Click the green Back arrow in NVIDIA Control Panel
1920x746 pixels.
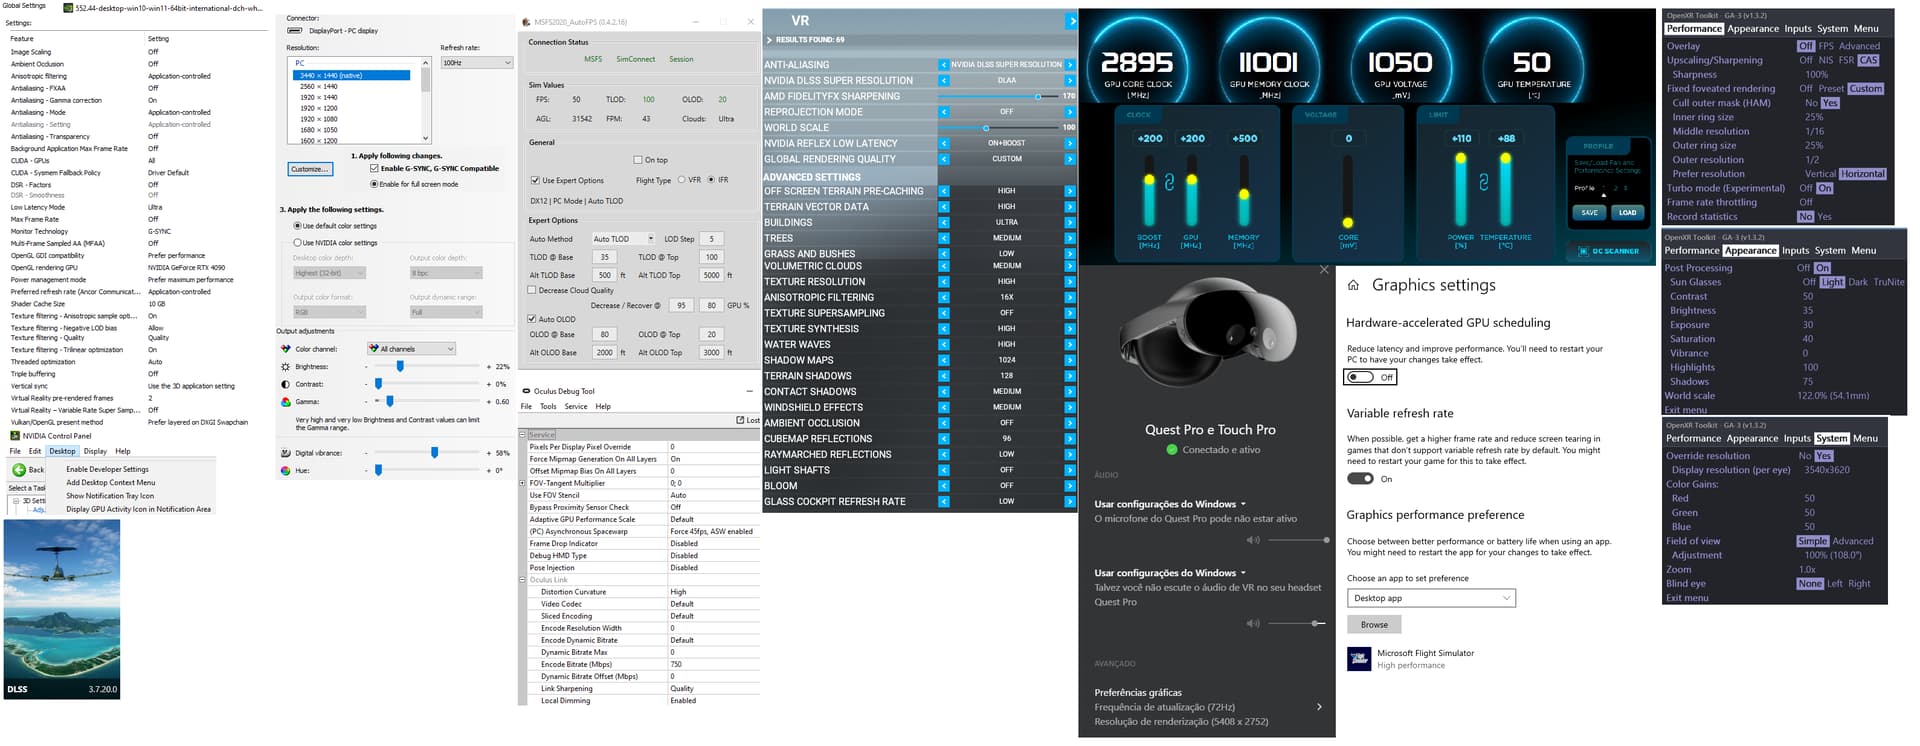click(x=19, y=470)
